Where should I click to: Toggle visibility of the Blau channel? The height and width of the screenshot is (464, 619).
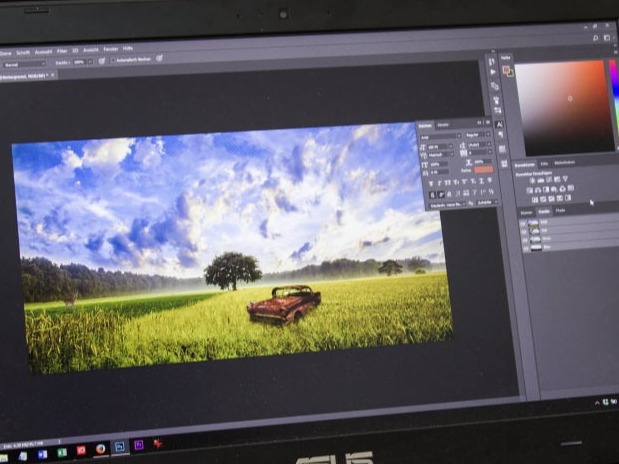coord(526,248)
